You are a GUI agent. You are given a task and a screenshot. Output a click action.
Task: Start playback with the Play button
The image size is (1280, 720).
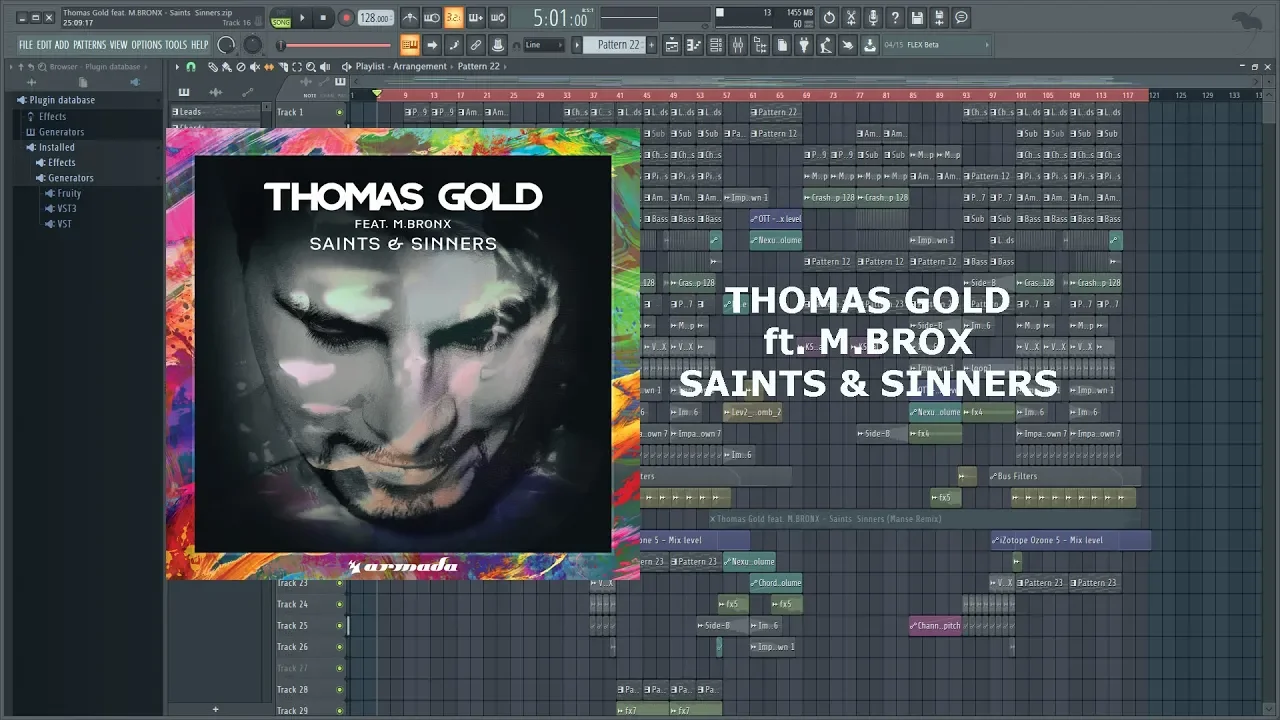(302, 18)
